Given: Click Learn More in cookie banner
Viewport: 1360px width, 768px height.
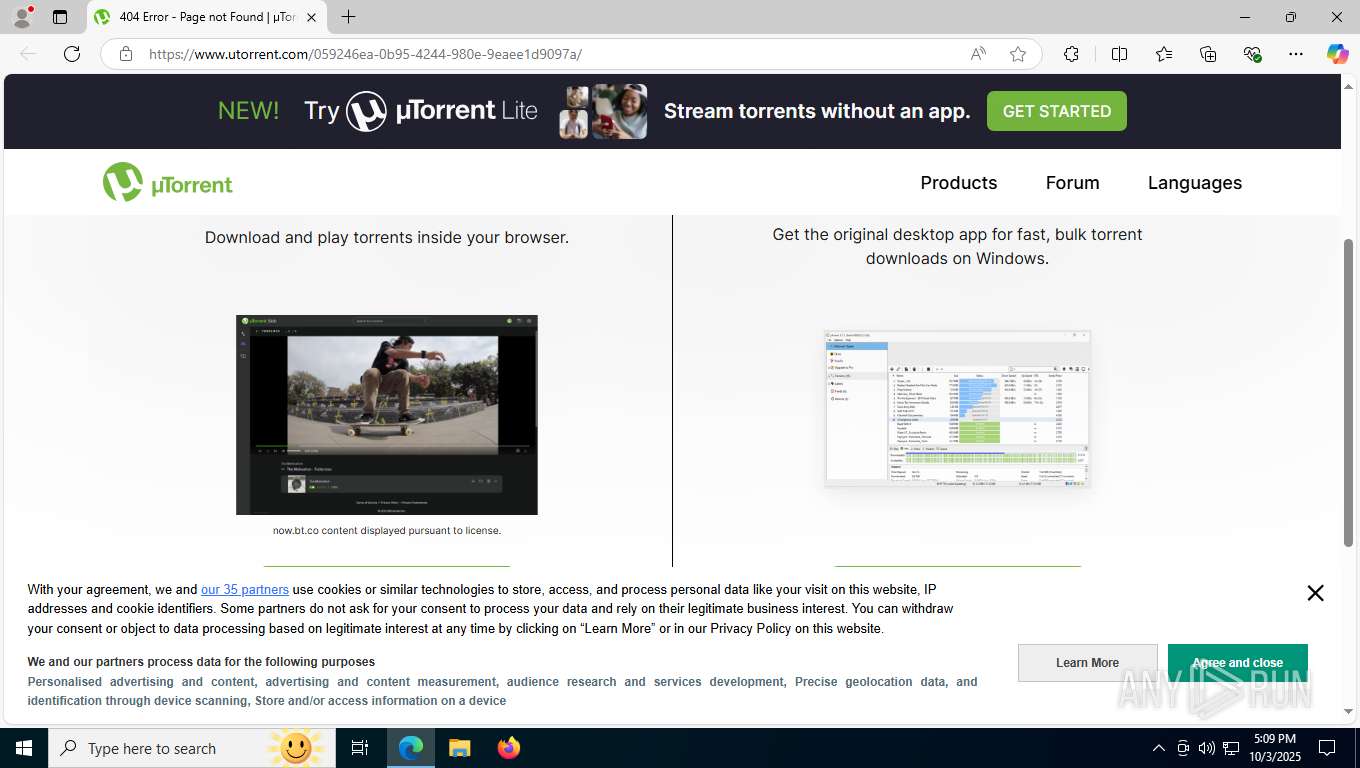Looking at the screenshot, I should pos(1087,663).
